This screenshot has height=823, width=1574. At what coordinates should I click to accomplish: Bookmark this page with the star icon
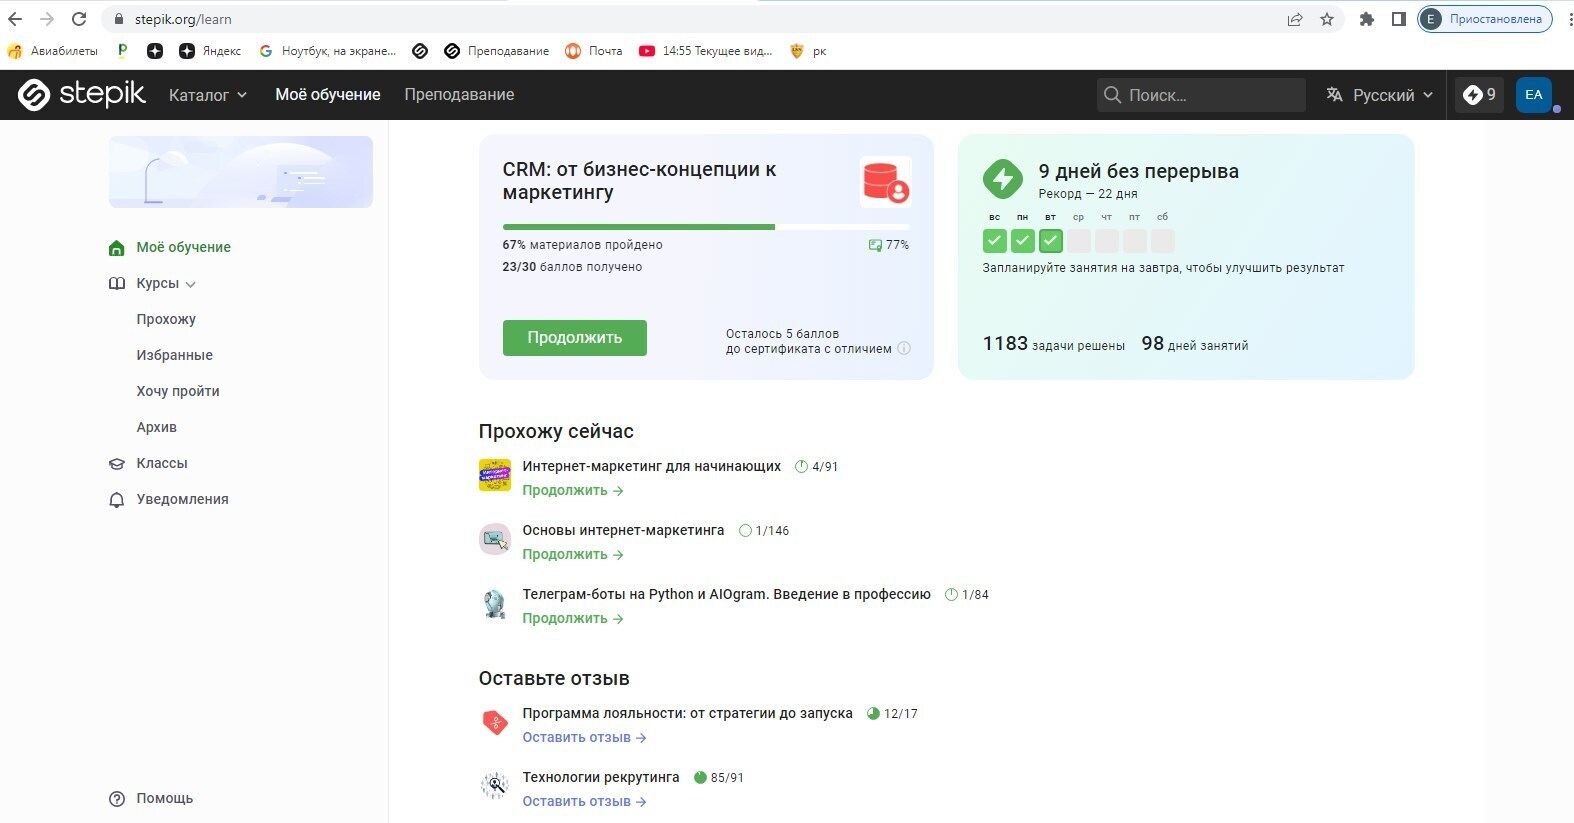click(1327, 19)
